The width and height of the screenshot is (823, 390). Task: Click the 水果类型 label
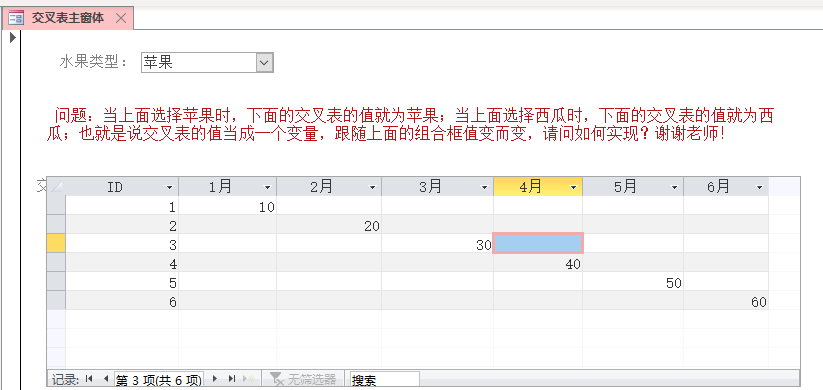point(94,63)
